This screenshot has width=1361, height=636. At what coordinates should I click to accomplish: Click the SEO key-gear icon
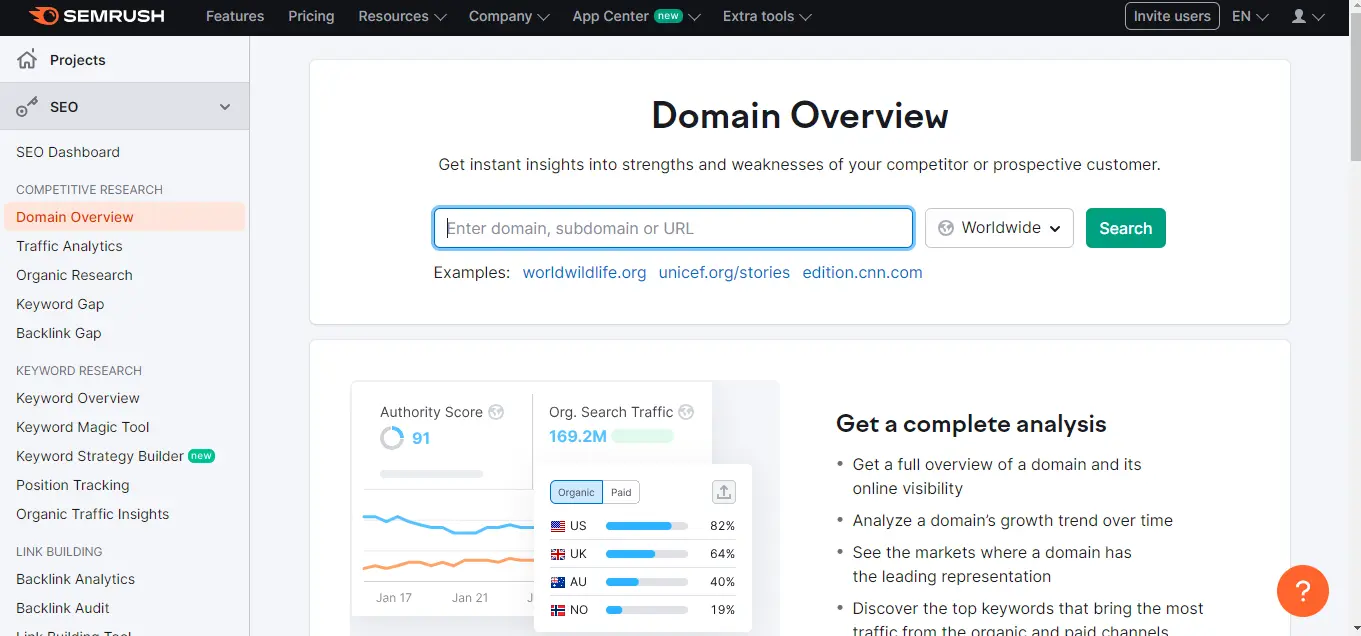click(27, 107)
